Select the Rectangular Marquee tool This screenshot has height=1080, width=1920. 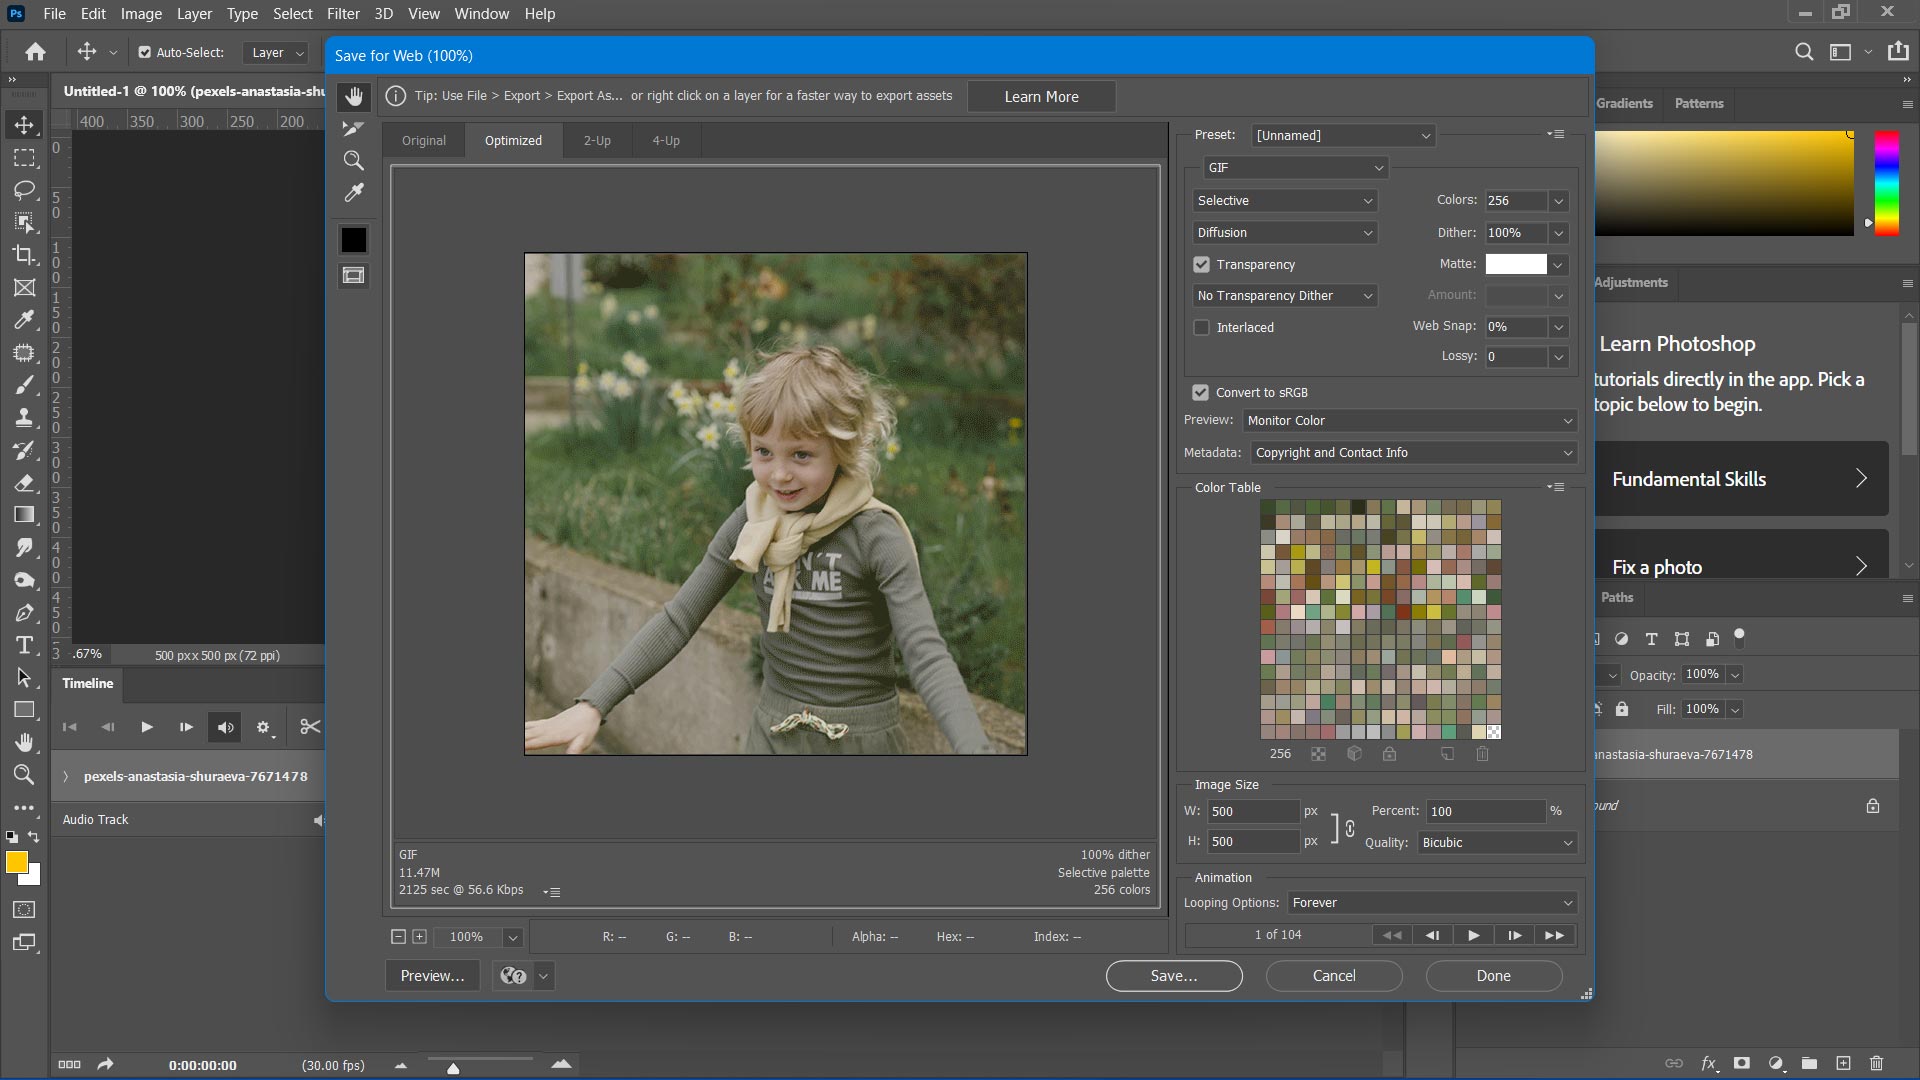point(24,158)
